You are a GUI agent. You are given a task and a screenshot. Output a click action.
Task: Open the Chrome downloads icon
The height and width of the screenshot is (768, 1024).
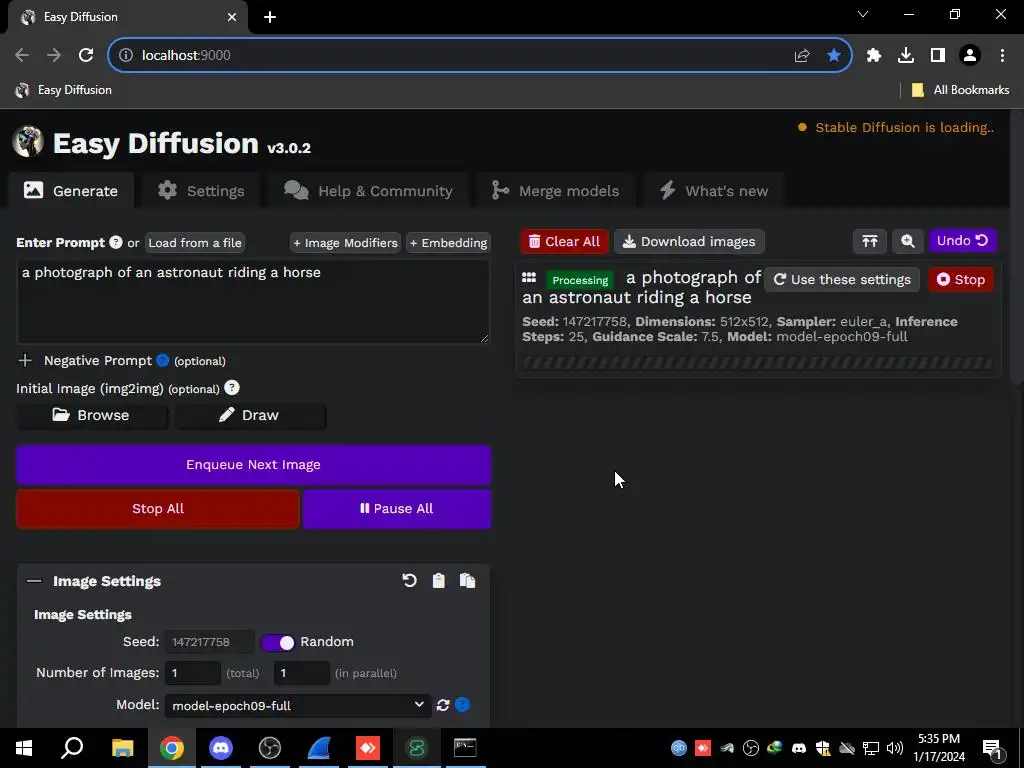tap(906, 56)
